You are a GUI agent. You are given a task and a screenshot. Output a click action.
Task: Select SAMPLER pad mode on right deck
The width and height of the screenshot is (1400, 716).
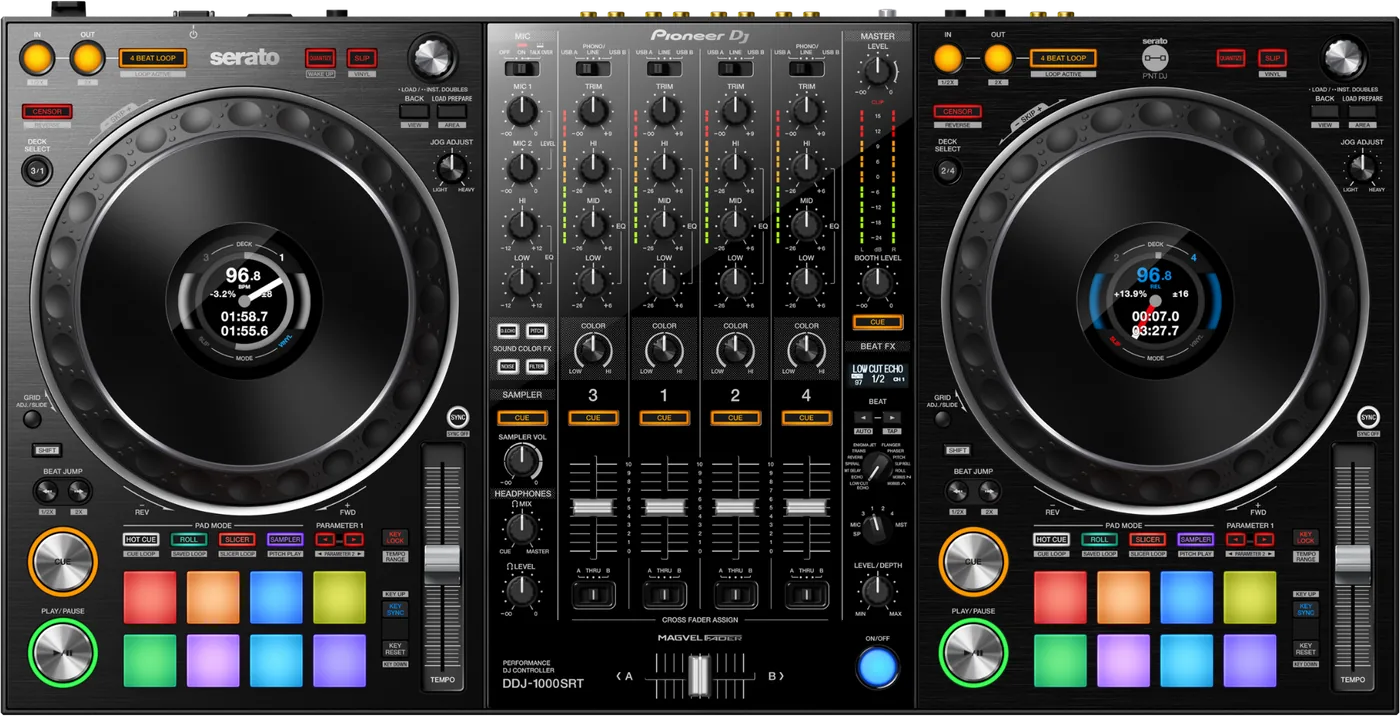pos(1196,540)
